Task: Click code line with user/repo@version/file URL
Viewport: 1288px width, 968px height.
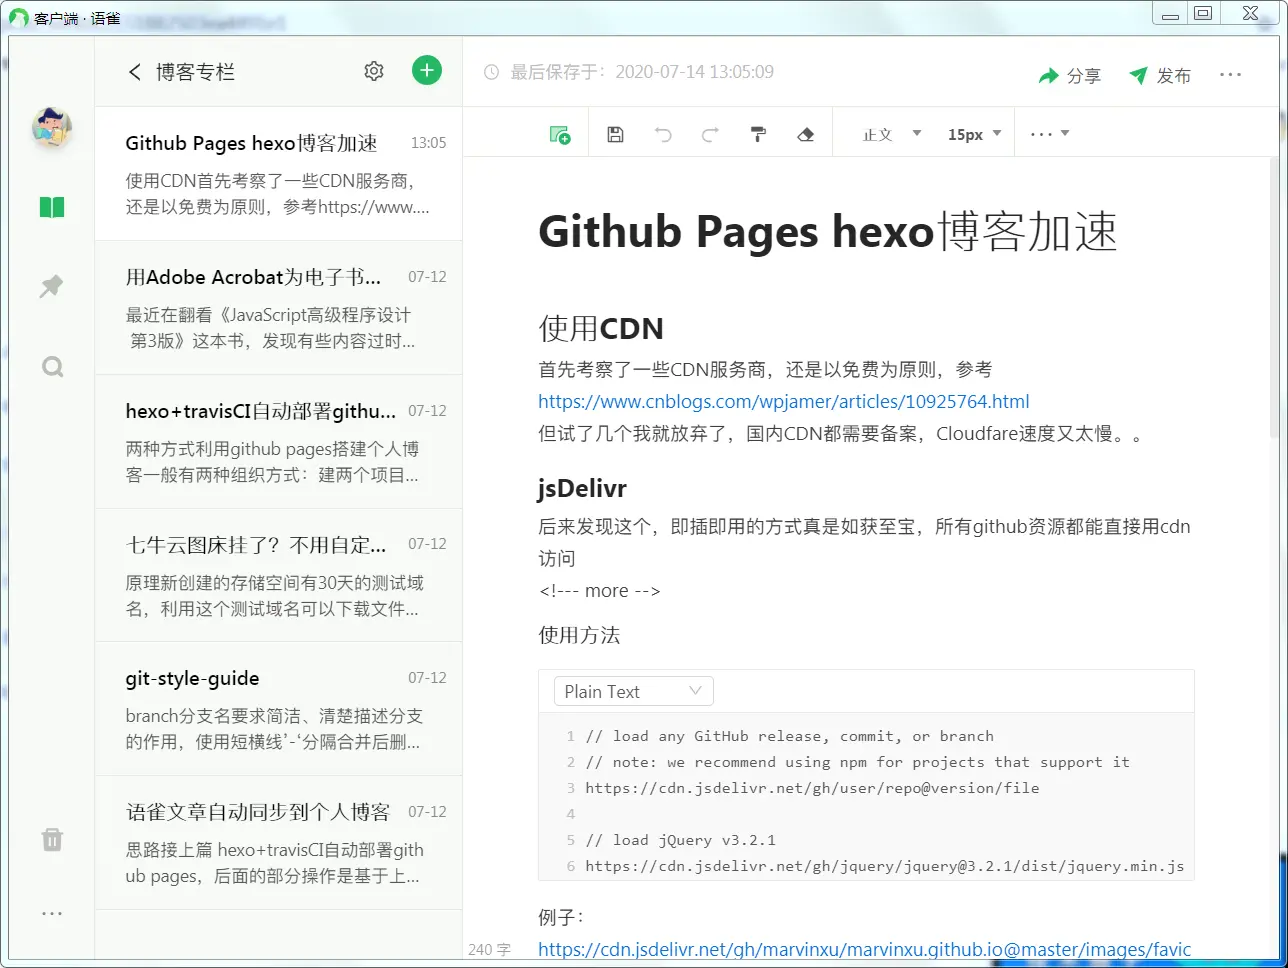Action: point(812,788)
